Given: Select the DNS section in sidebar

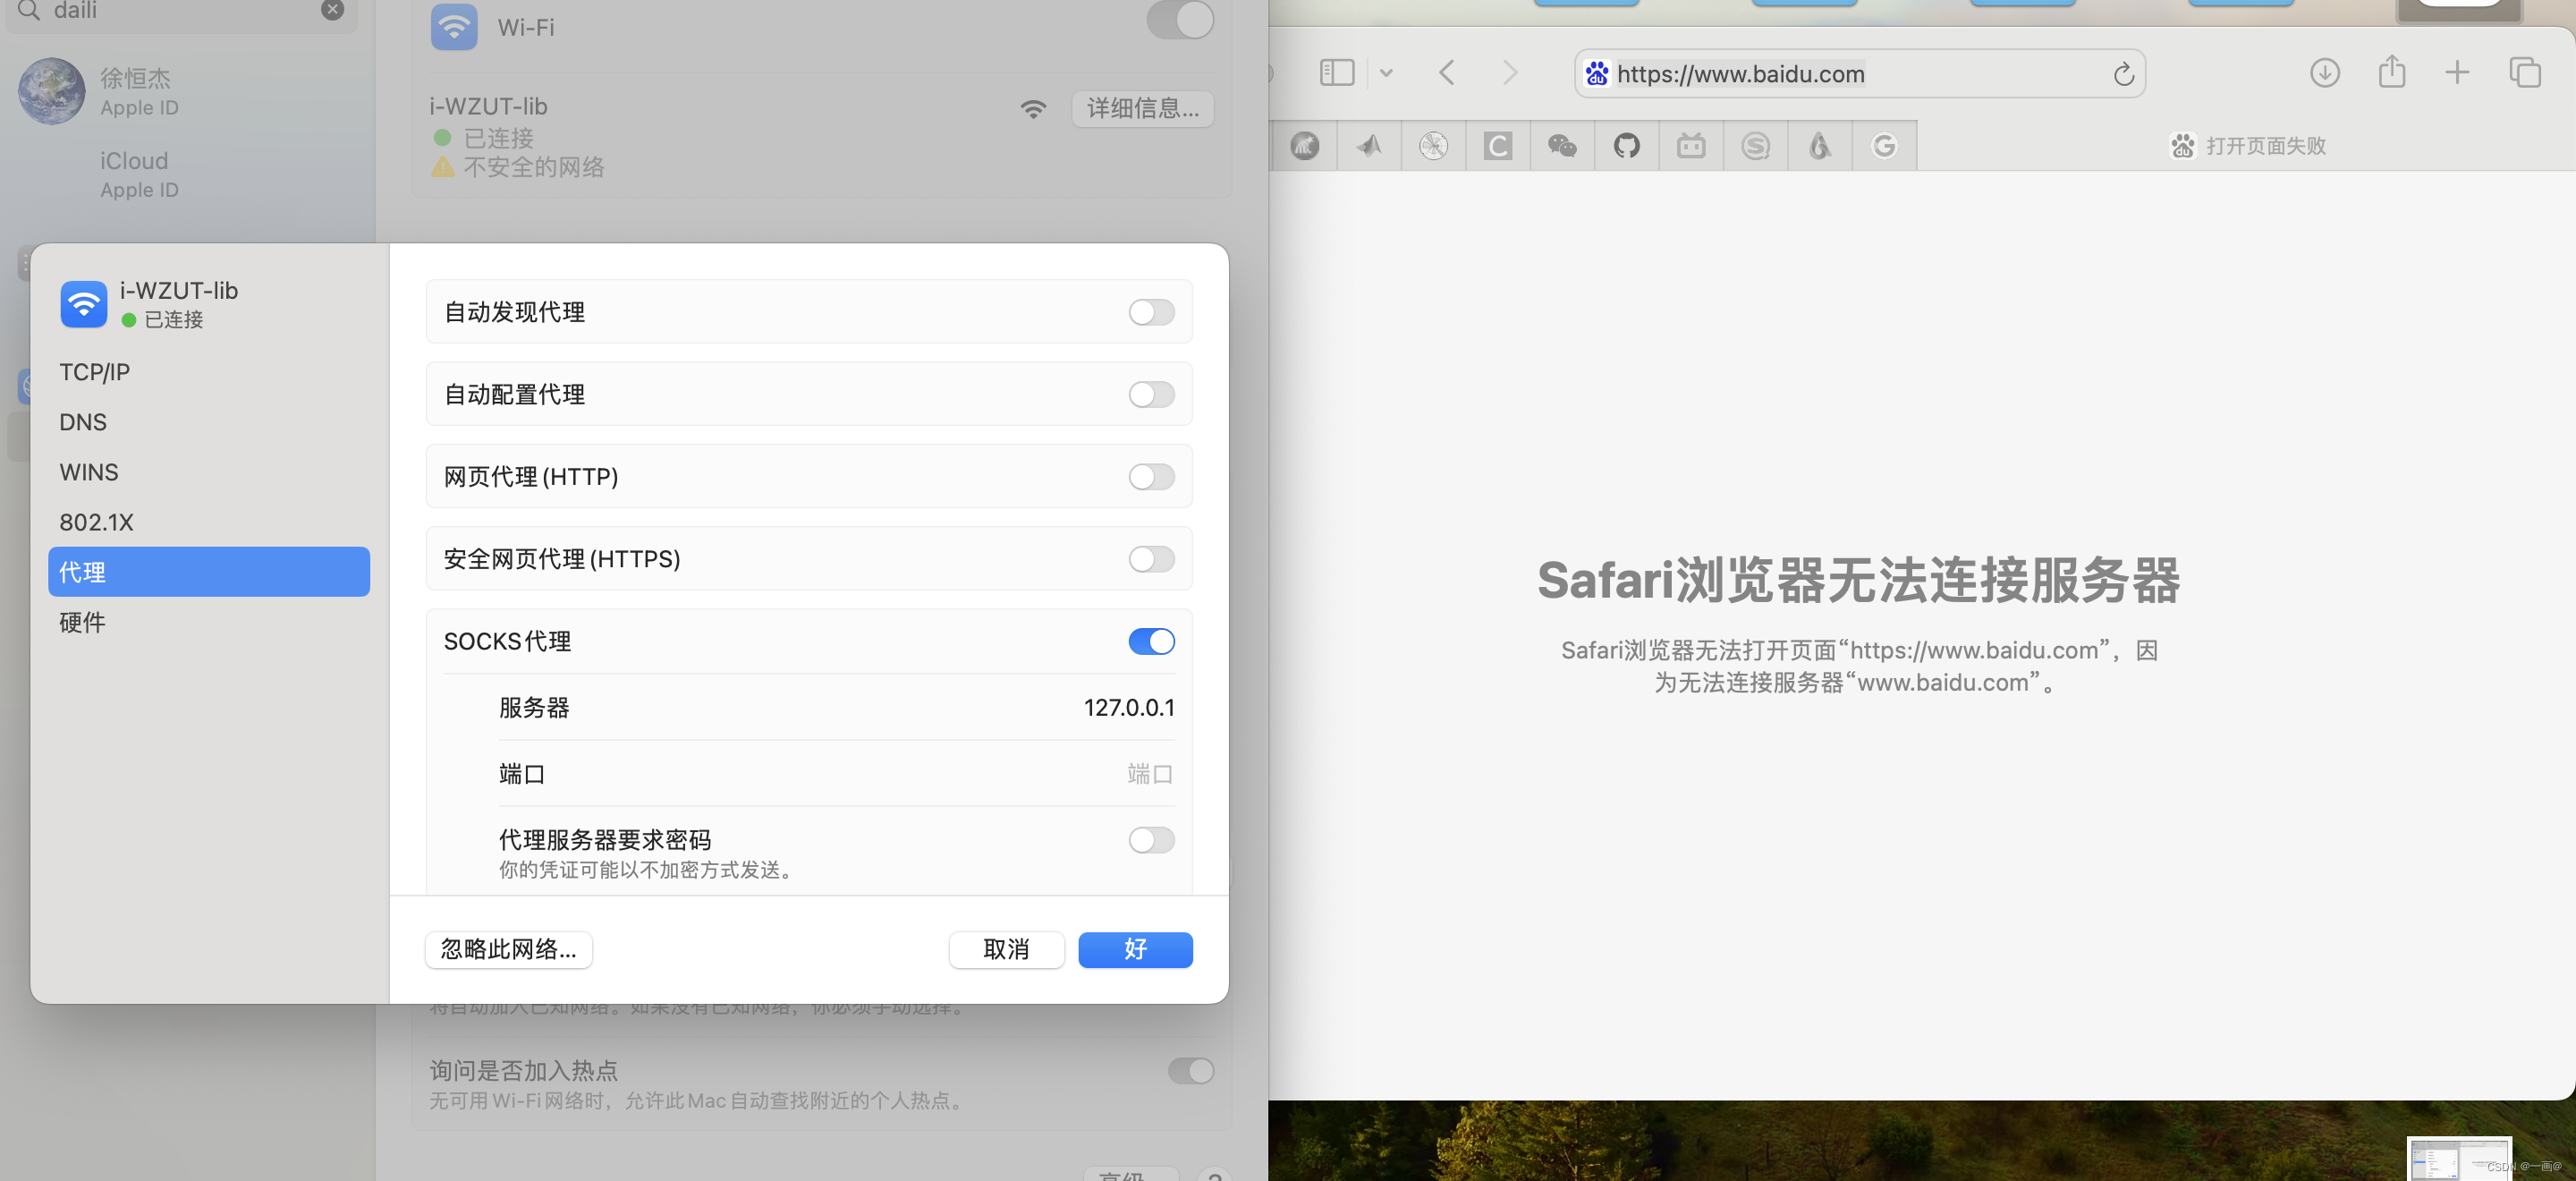Looking at the screenshot, I should coord(83,422).
